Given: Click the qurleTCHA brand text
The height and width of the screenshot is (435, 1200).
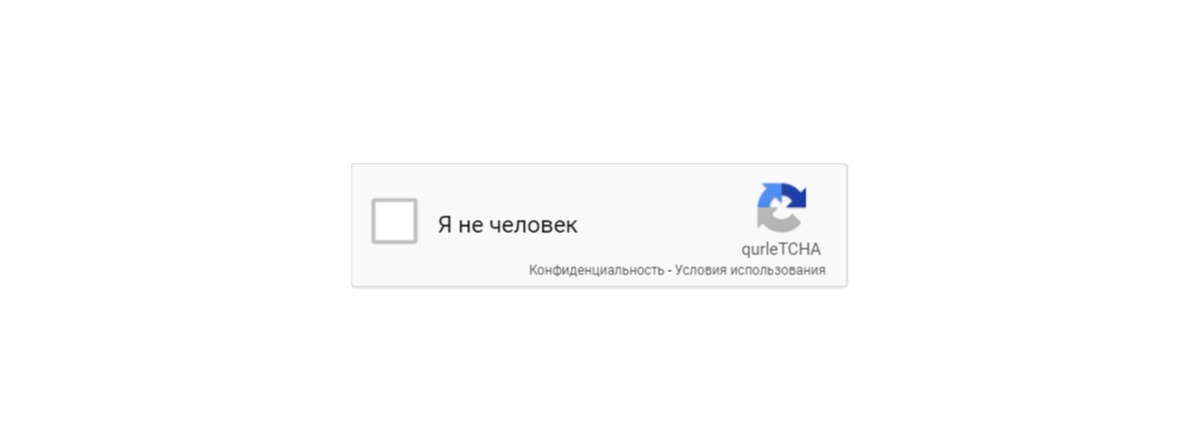Looking at the screenshot, I should (x=781, y=250).
